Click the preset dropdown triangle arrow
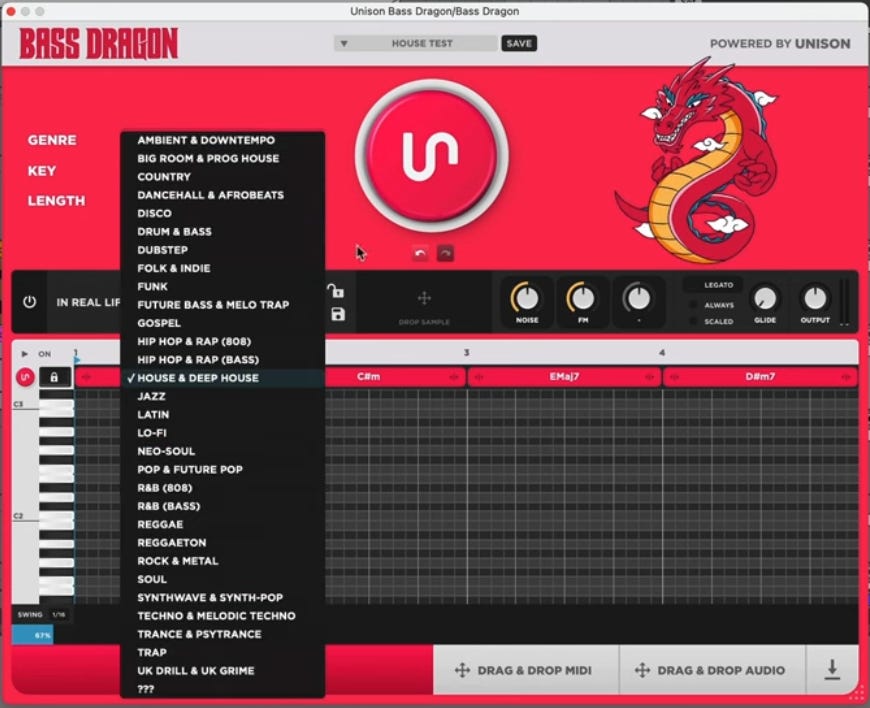 tap(344, 43)
